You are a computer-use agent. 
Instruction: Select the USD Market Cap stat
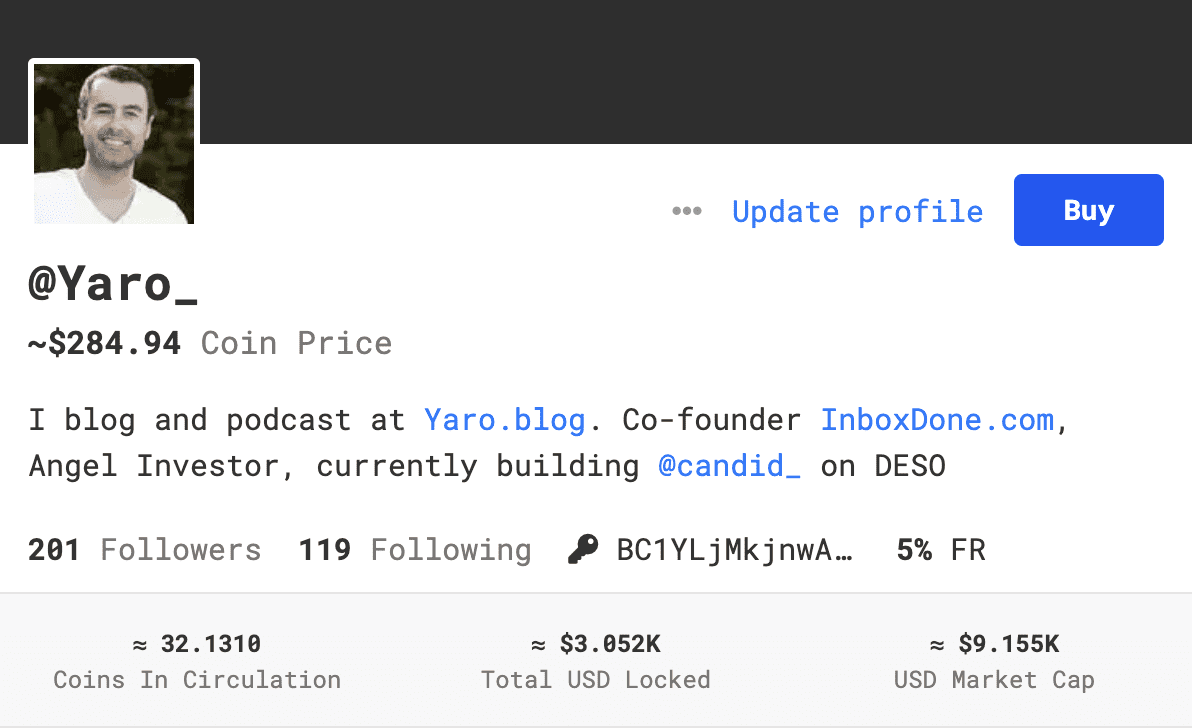pos(994,661)
